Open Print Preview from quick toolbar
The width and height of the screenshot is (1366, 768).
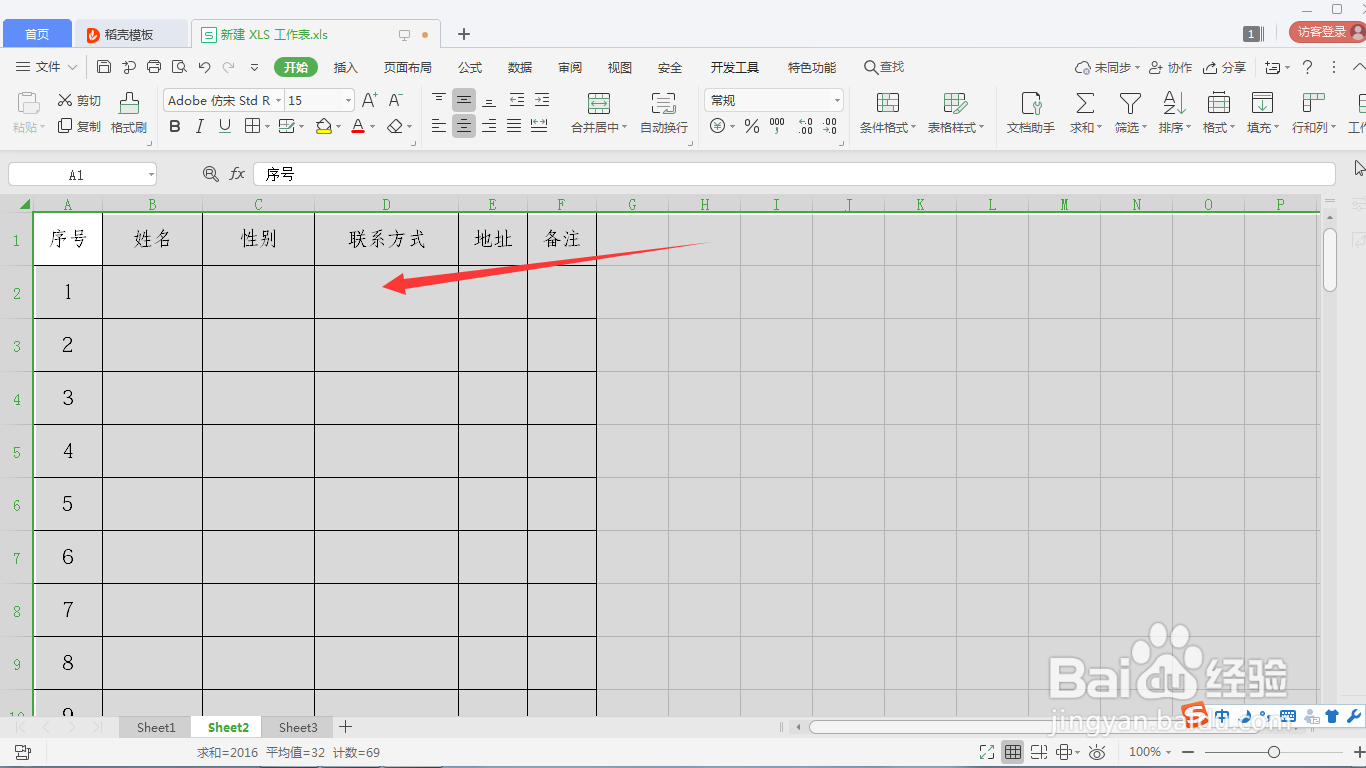(x=179, y=67)
